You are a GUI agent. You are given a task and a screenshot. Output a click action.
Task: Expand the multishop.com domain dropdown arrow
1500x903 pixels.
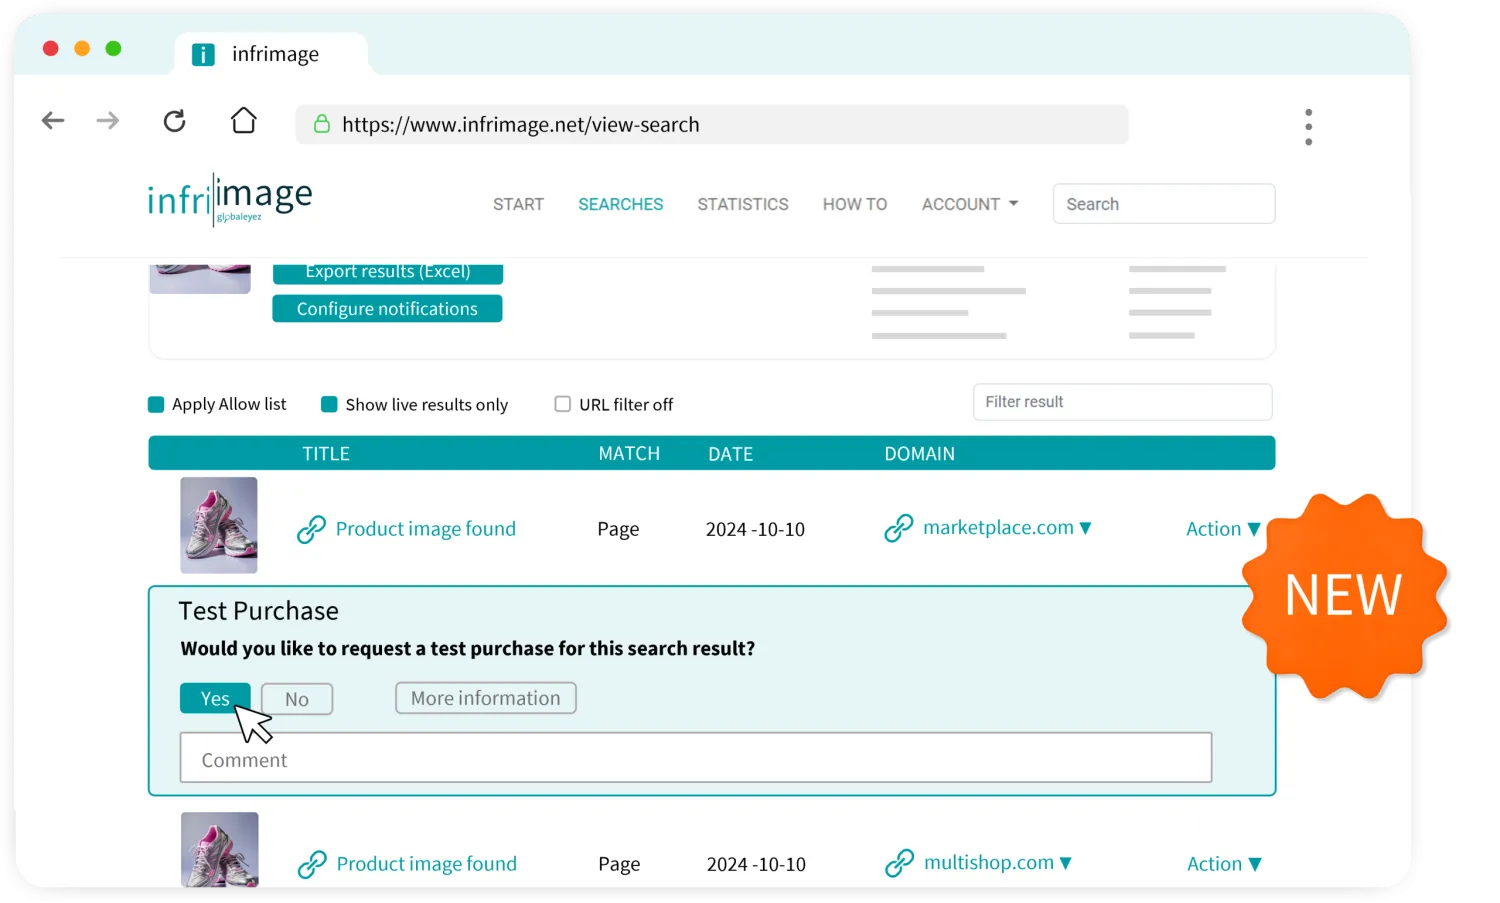pyautogui.click(x=1066, y=862)
